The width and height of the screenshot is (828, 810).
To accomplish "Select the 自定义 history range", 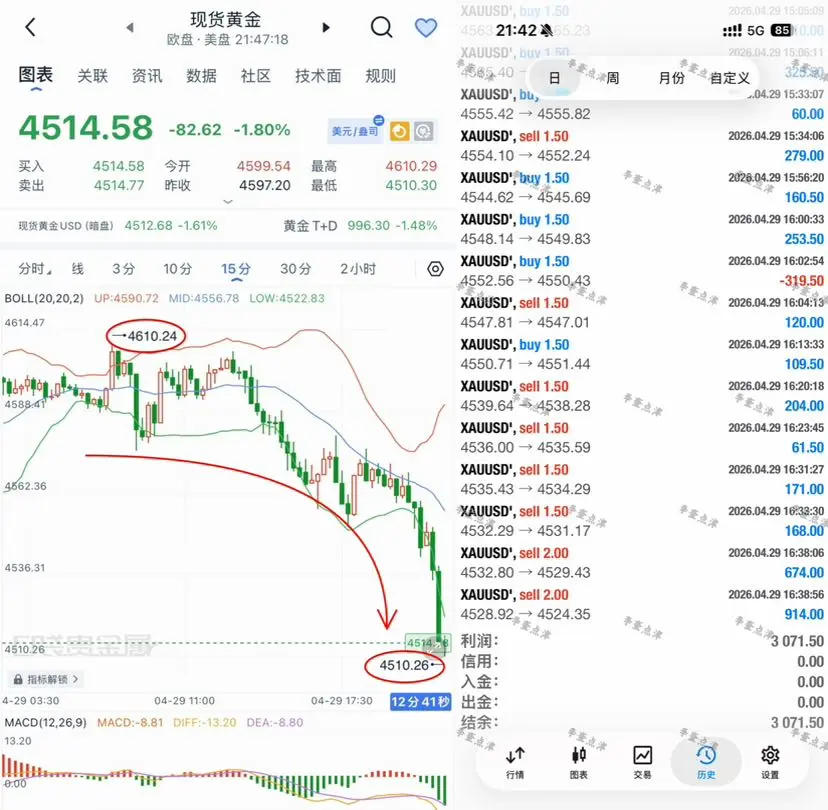I will point(730,78).
